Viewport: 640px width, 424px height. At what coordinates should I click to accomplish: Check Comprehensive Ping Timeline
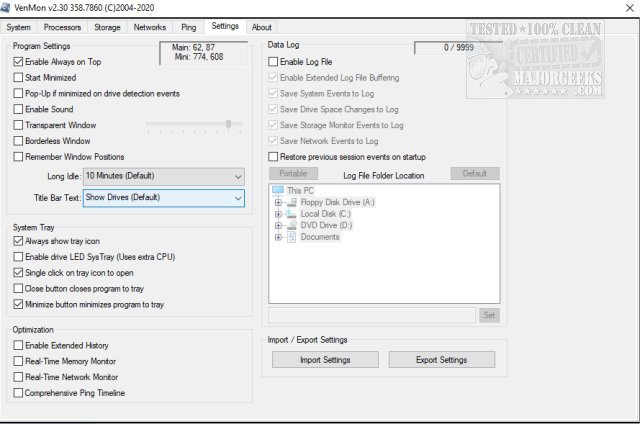(18, 393)
